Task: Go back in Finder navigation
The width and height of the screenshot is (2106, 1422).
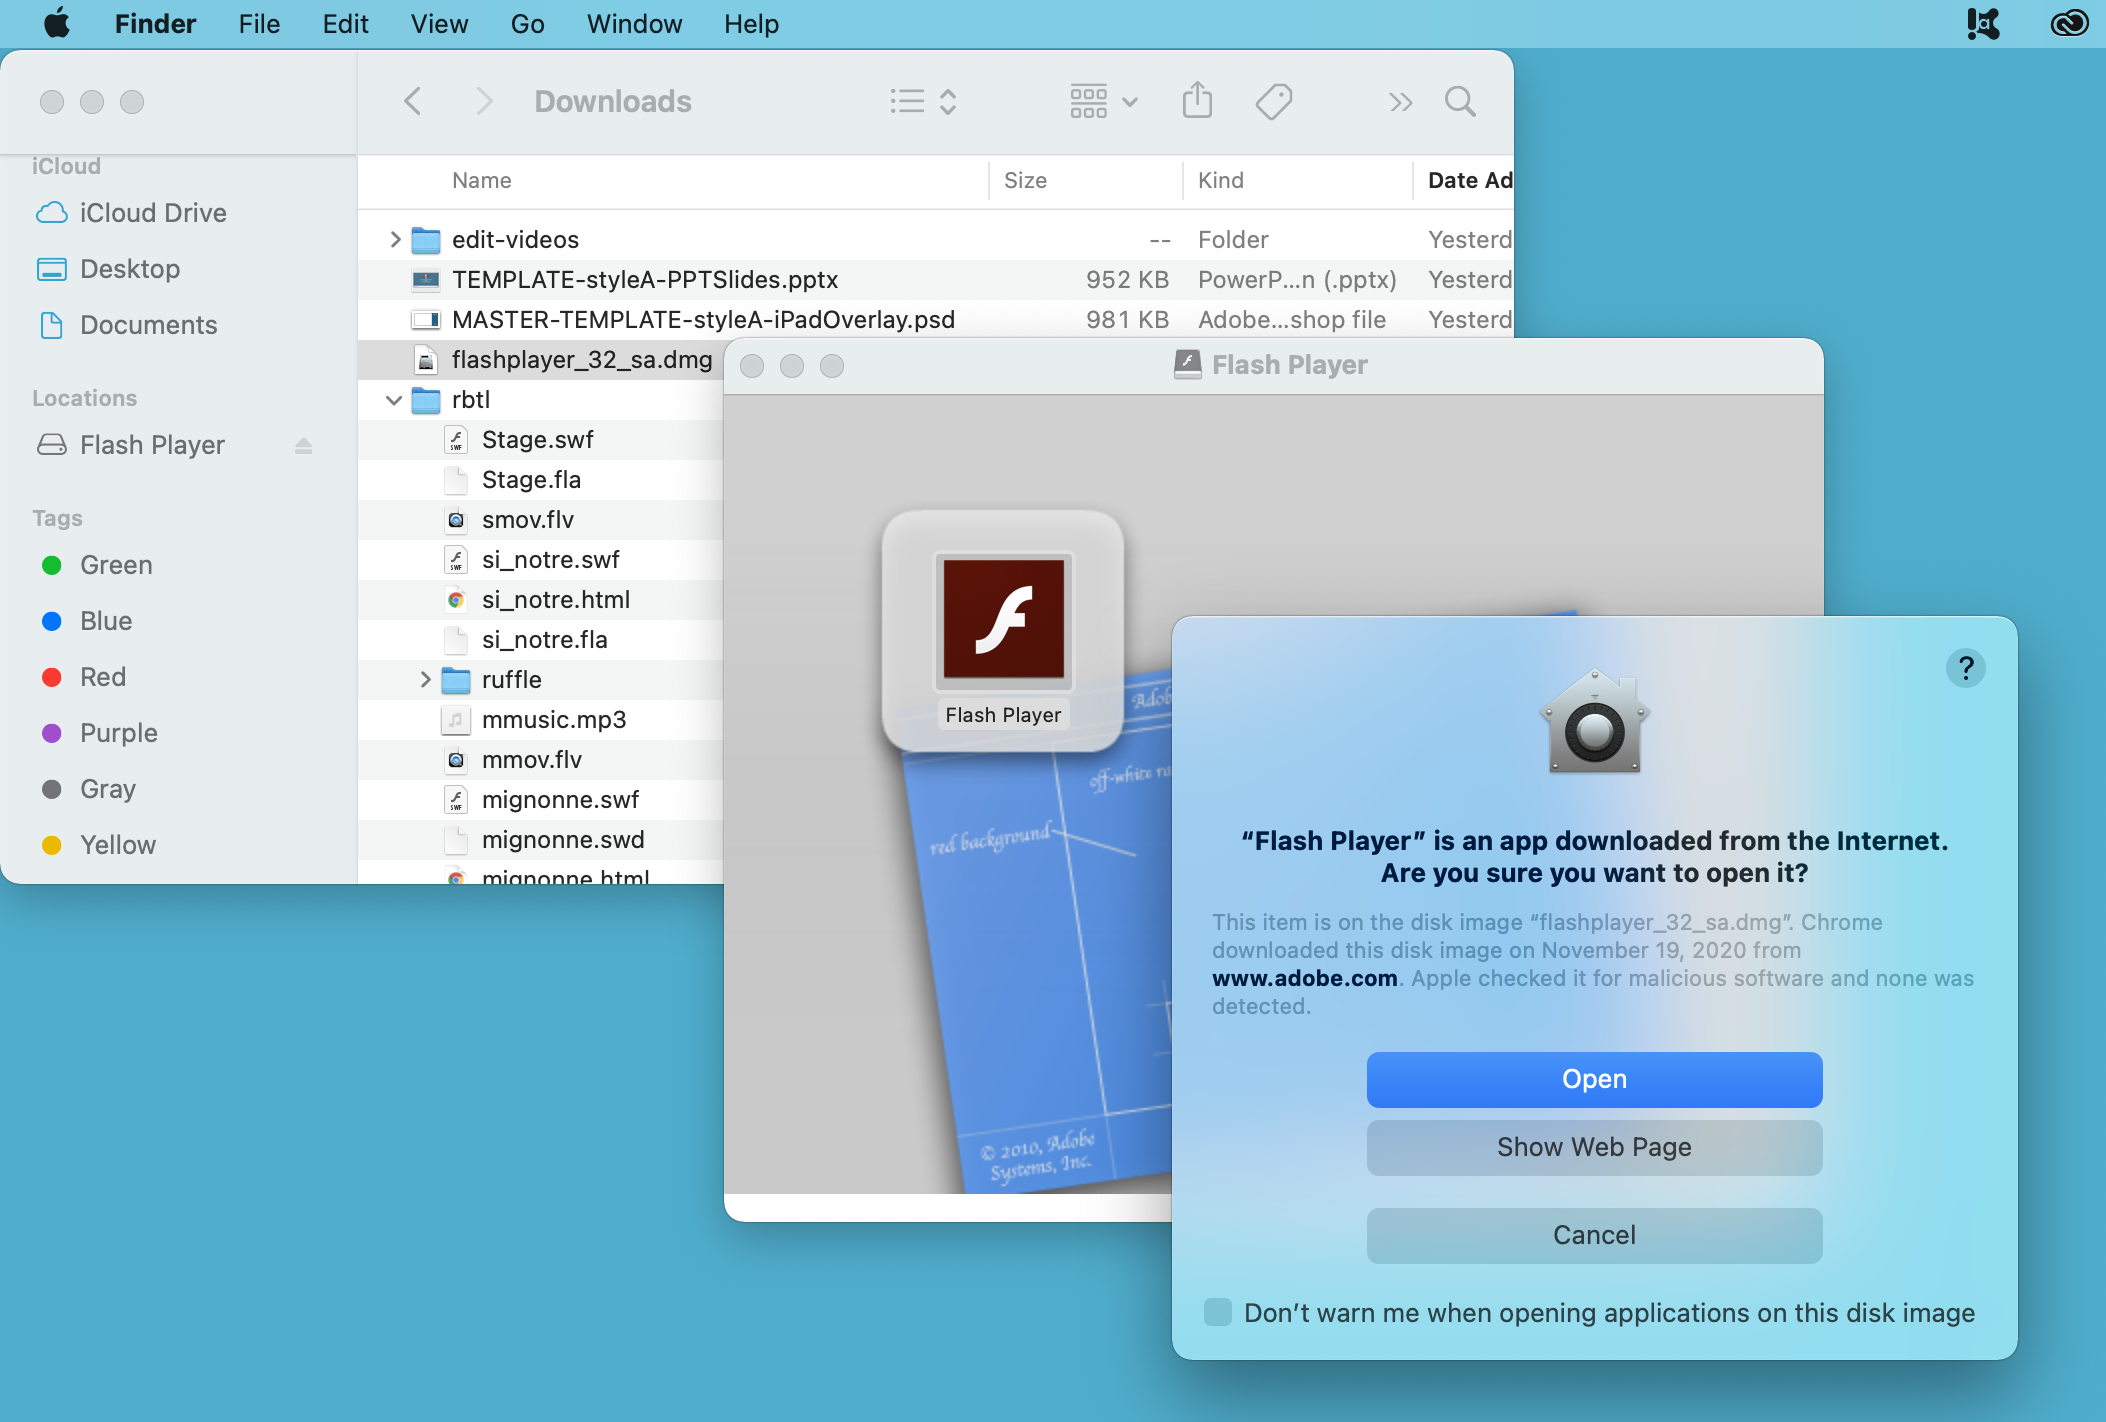Action: (x=412, y=101)
